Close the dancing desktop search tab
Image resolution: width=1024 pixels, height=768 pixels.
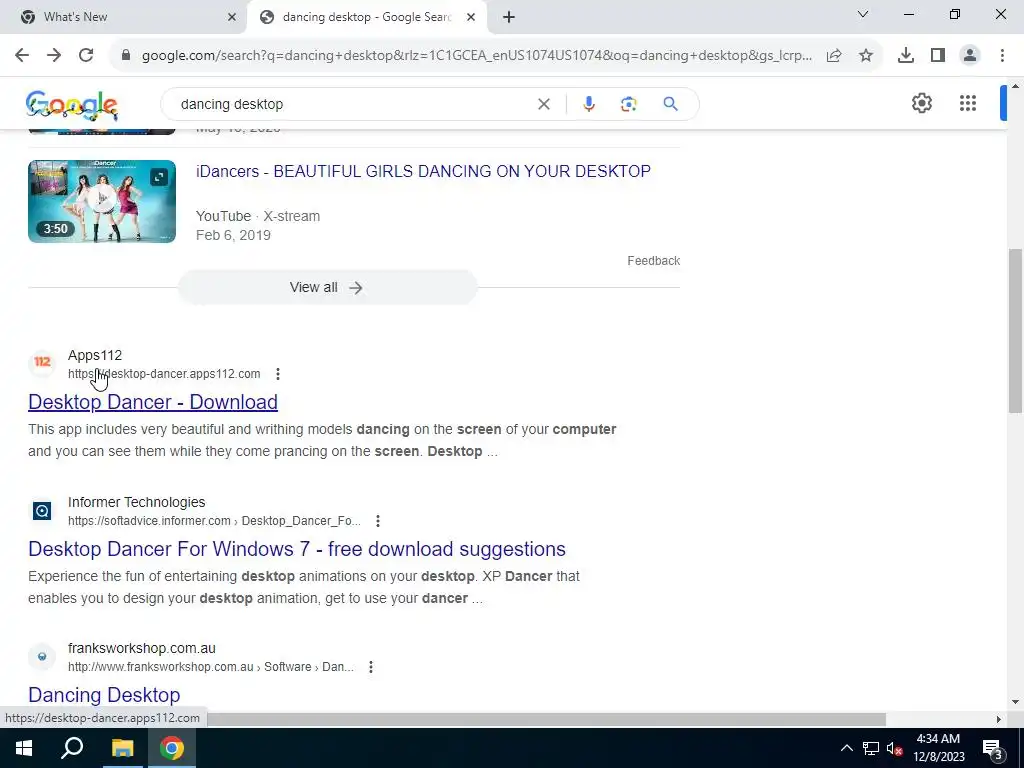471,17
